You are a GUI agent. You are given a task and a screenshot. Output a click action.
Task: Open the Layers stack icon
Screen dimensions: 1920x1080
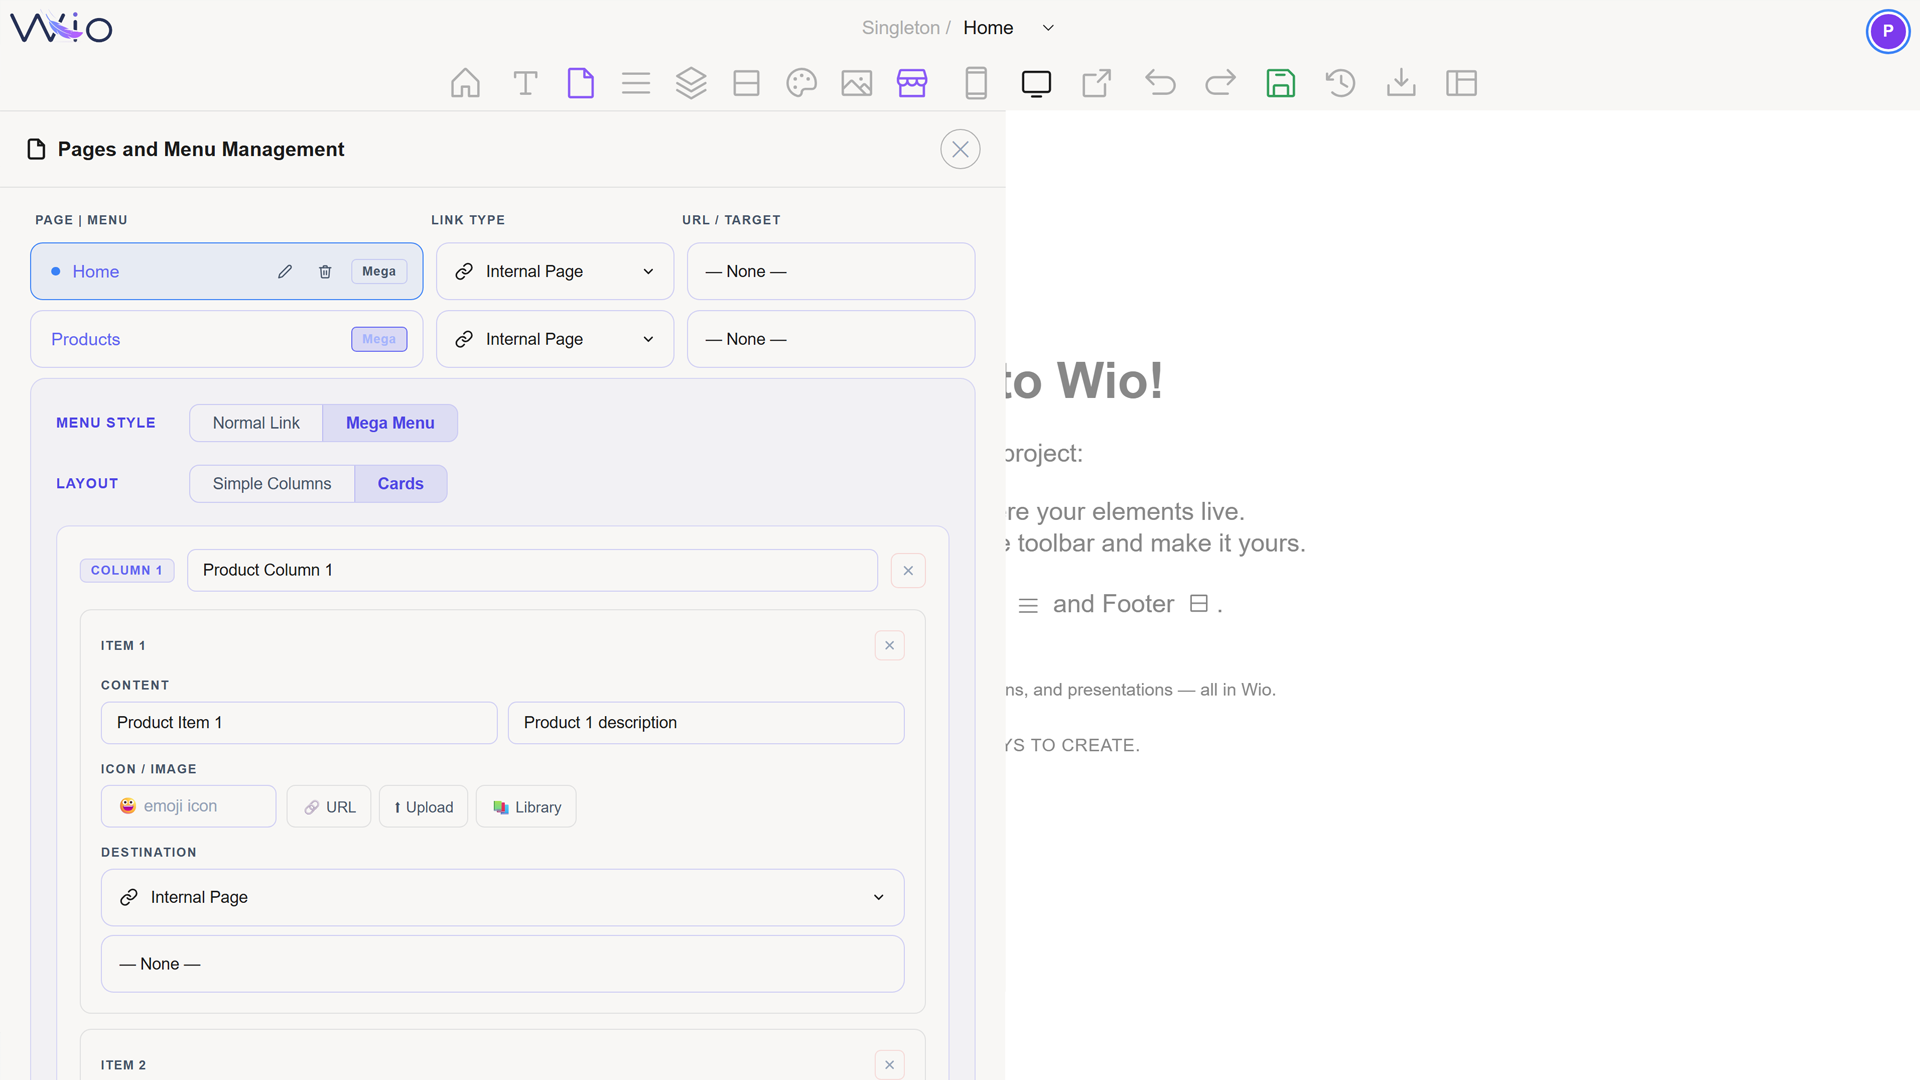pos(691,83)
